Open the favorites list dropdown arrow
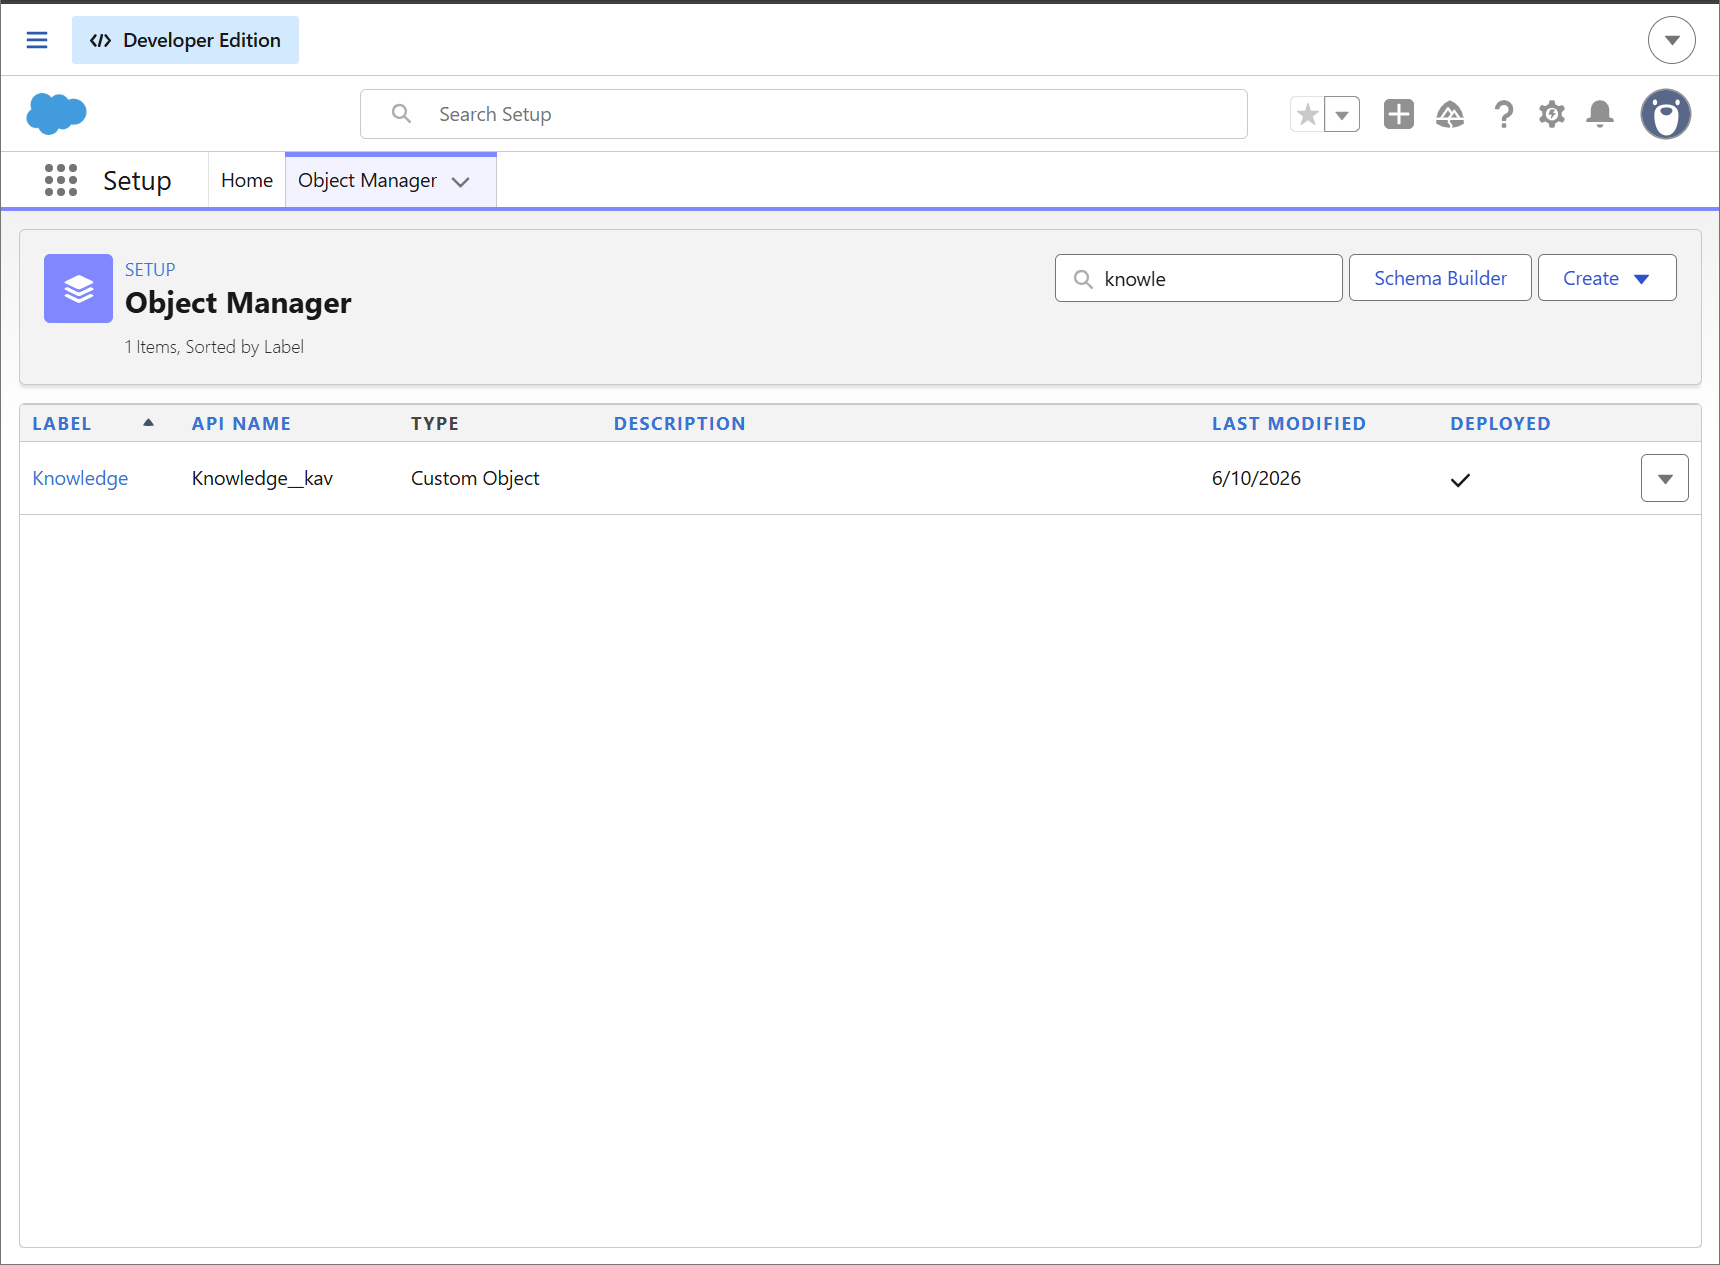The height and width of the screenshot is (1265, 1720). click(x=1342, y=114)
